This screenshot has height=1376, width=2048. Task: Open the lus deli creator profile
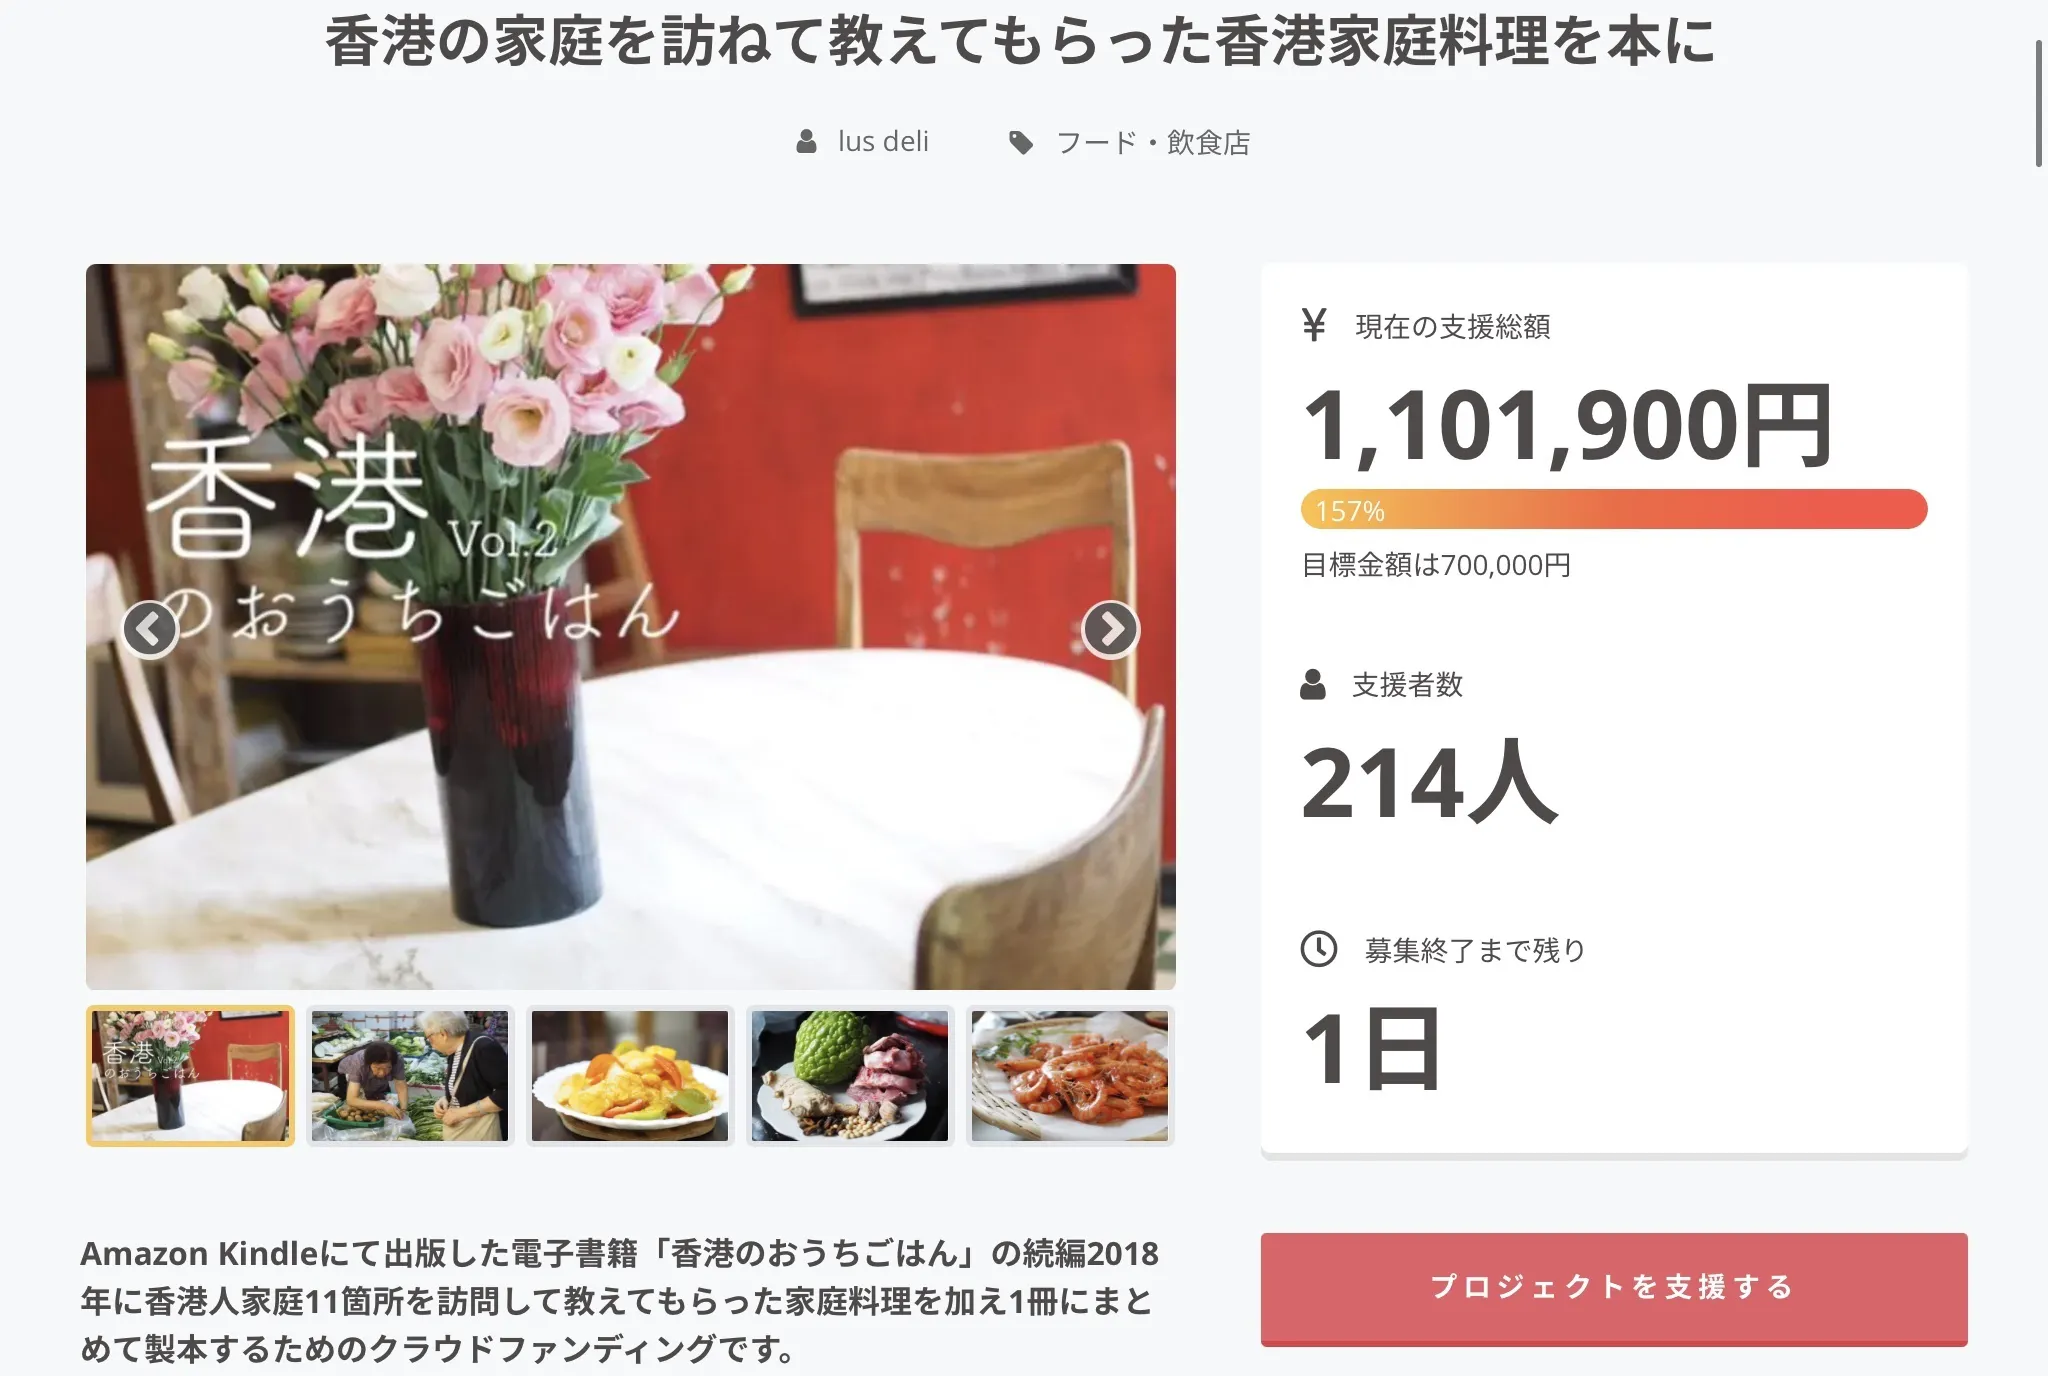883,142
